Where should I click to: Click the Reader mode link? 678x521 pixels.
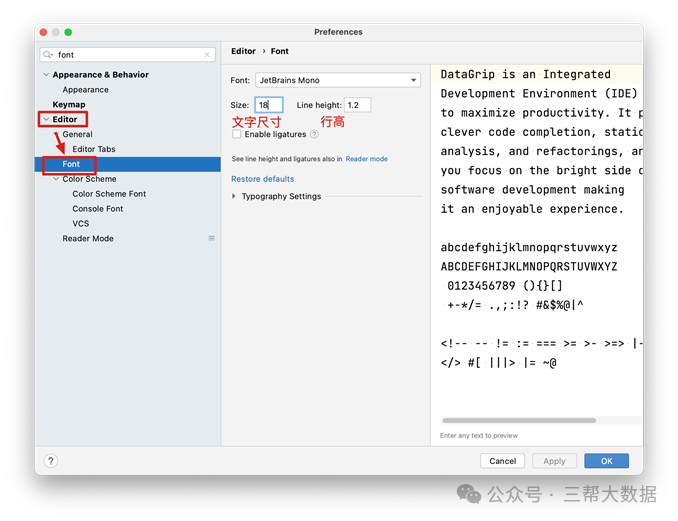coord(366,159)
